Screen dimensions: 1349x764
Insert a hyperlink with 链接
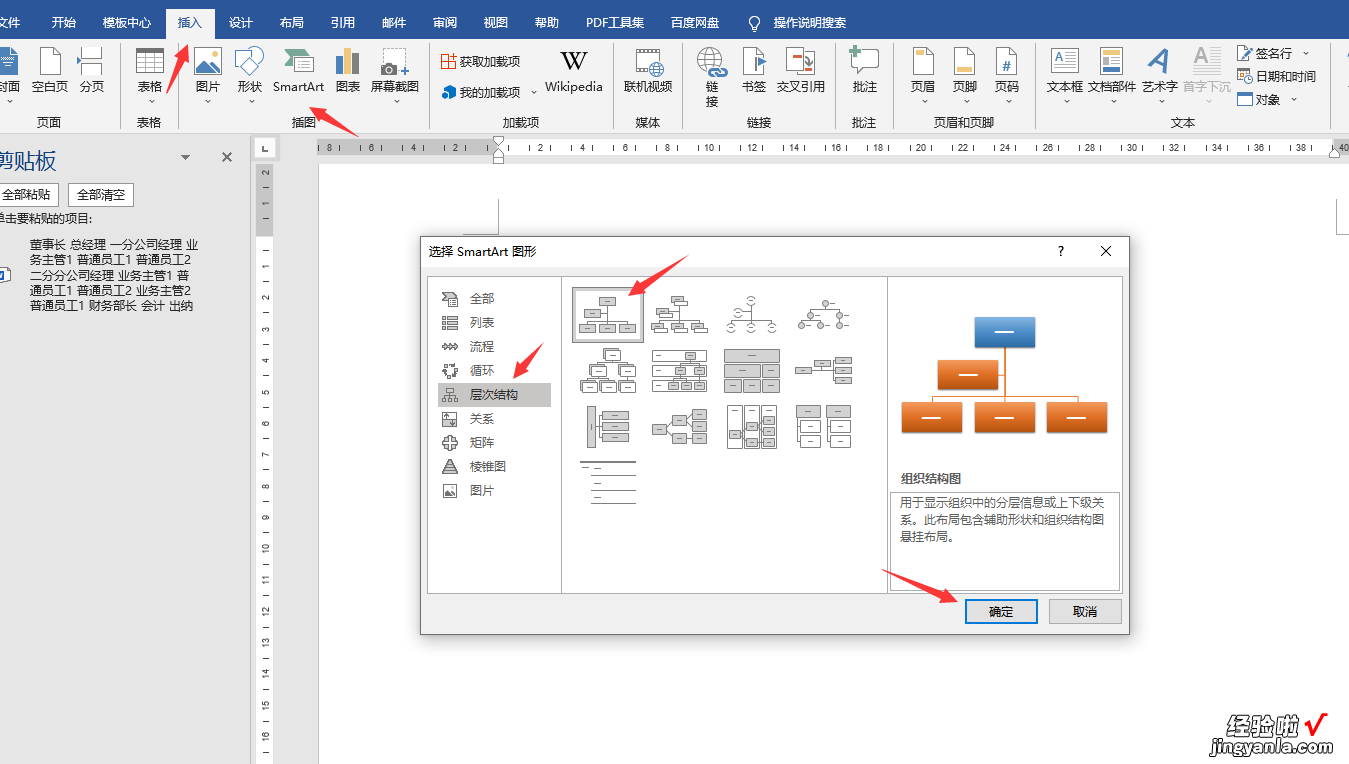[x=712, y=76]
